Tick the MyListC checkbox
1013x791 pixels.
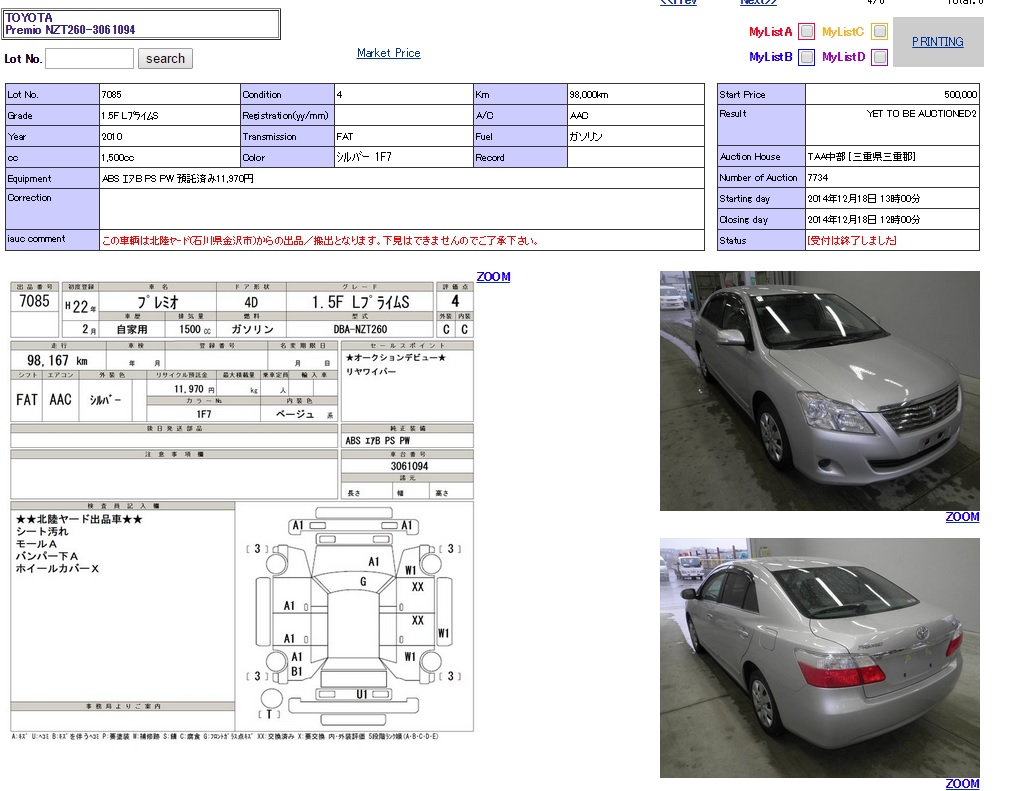click(x=879, y=31)
